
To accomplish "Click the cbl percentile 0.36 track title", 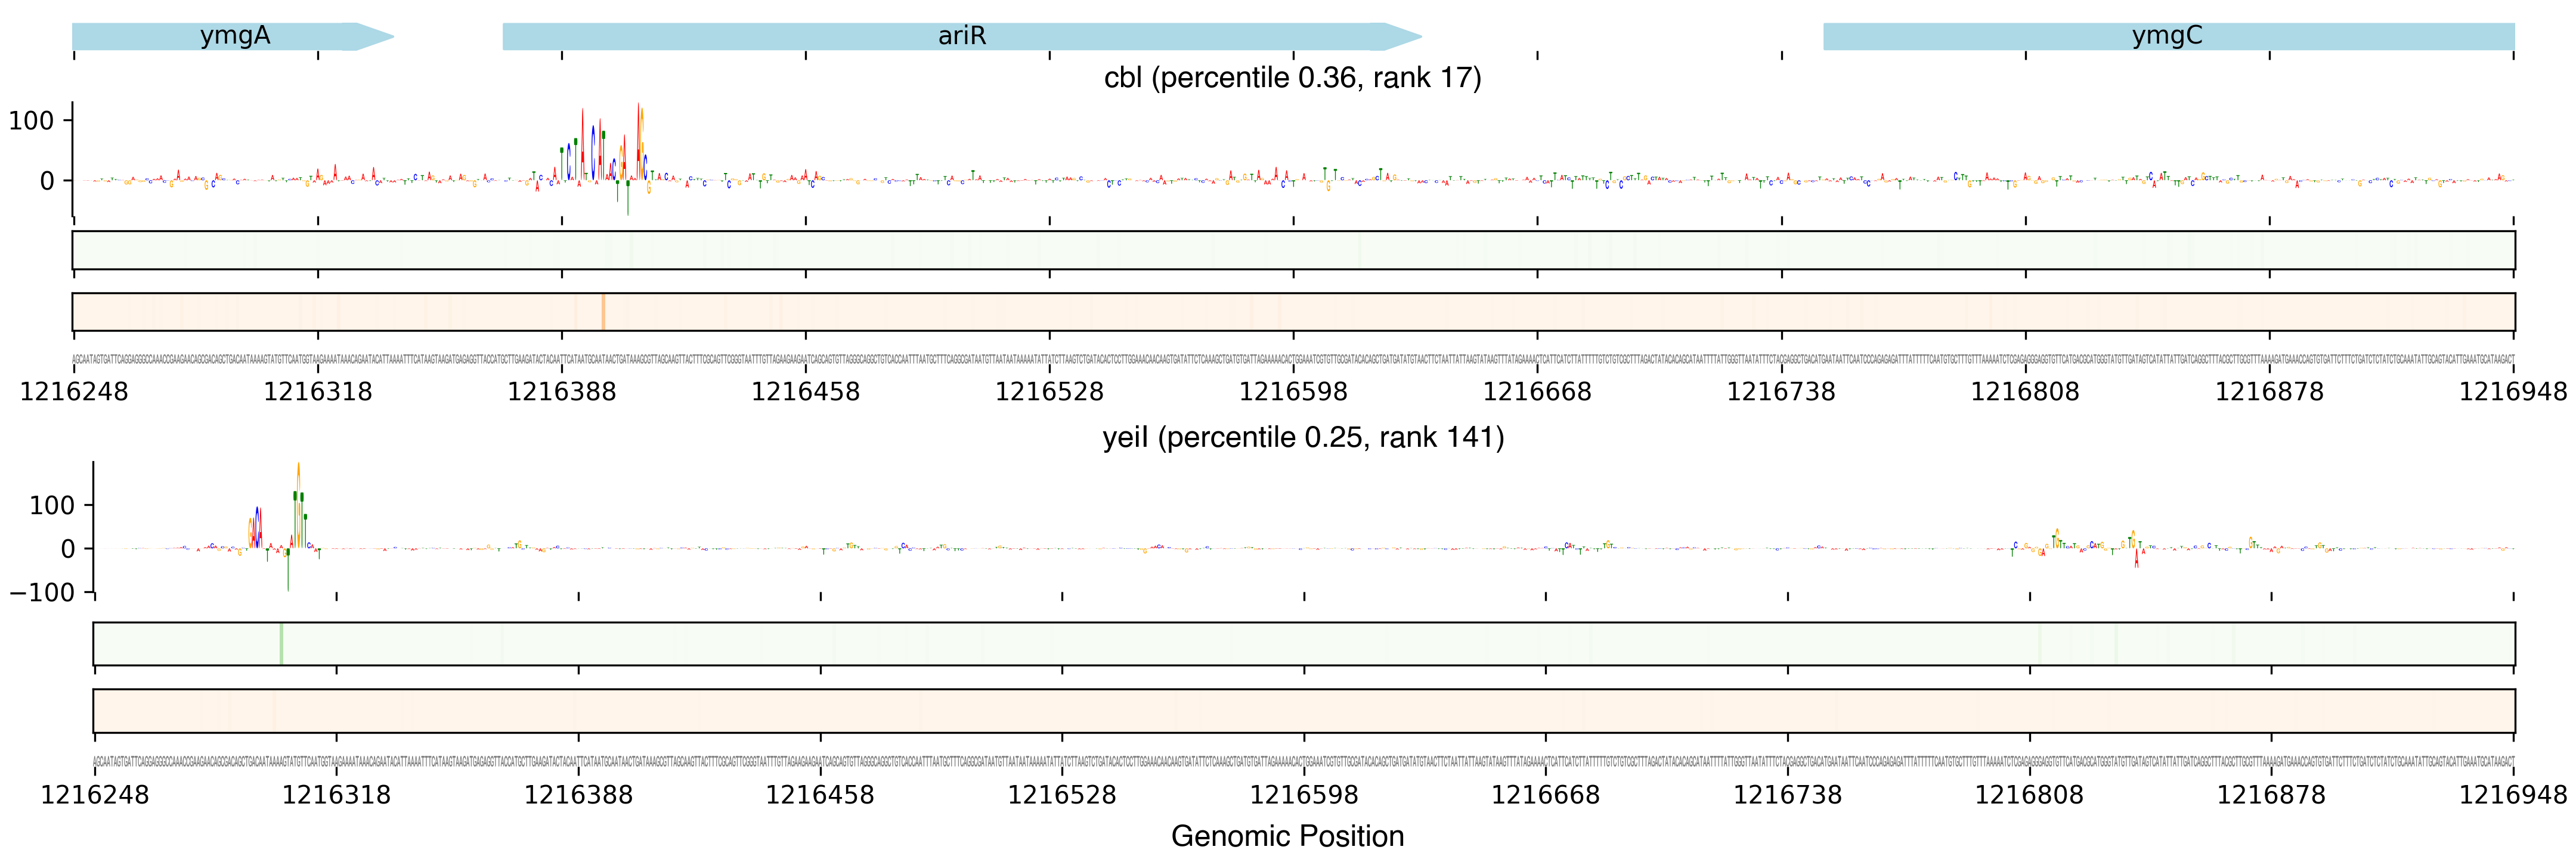I will 1292,78.
